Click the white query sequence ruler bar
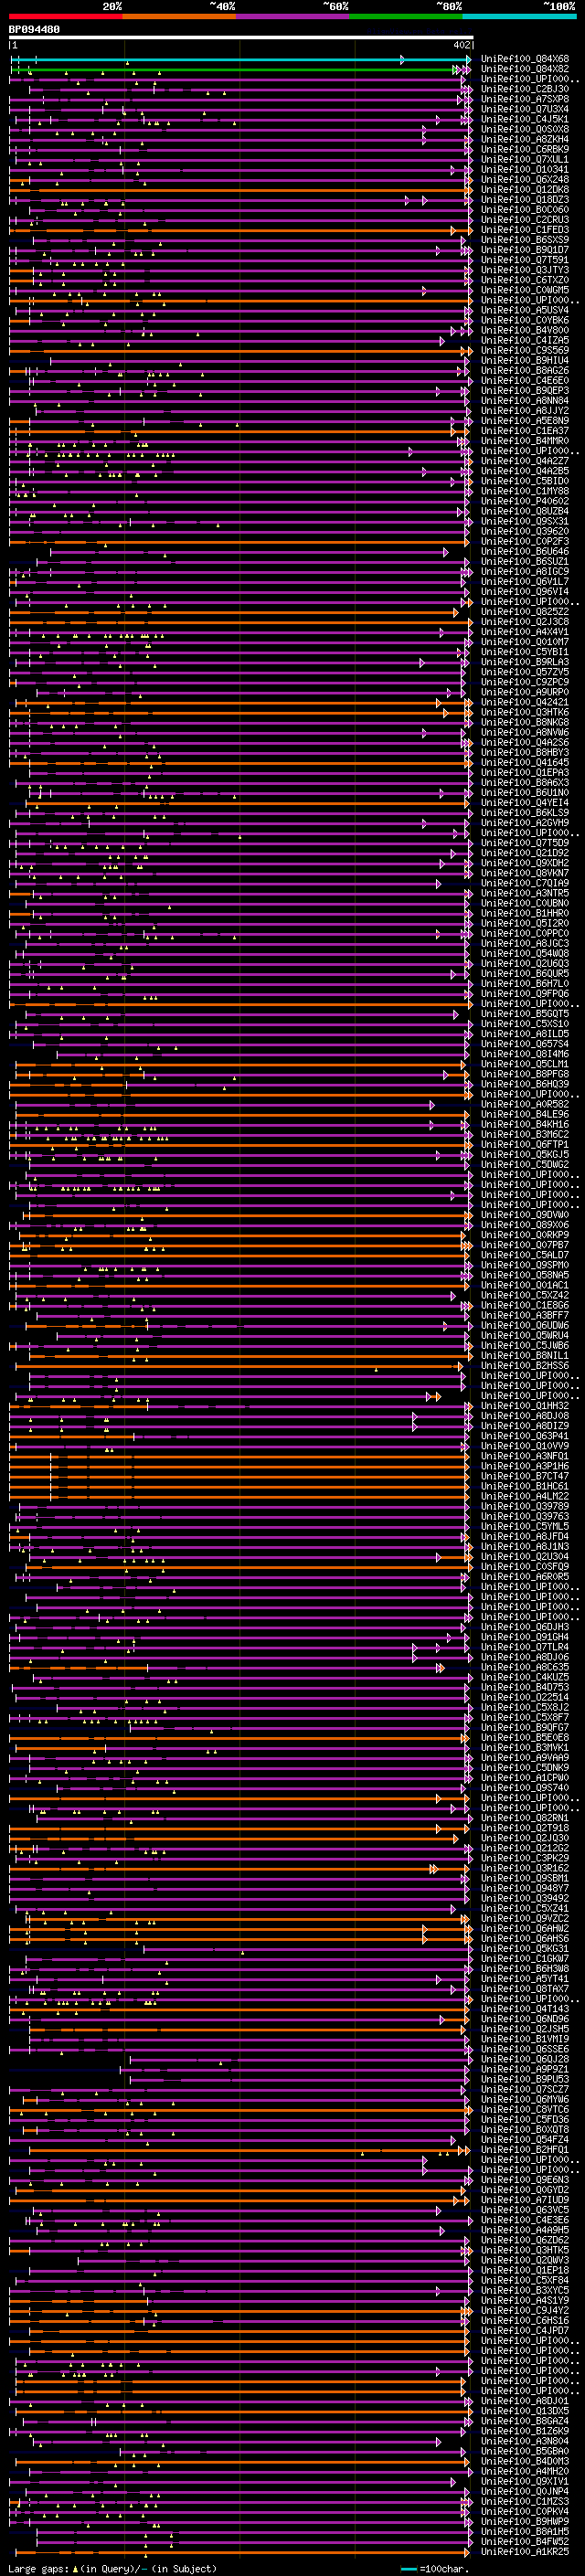Viewport: 585px width, 2576px height. point(241,38)
